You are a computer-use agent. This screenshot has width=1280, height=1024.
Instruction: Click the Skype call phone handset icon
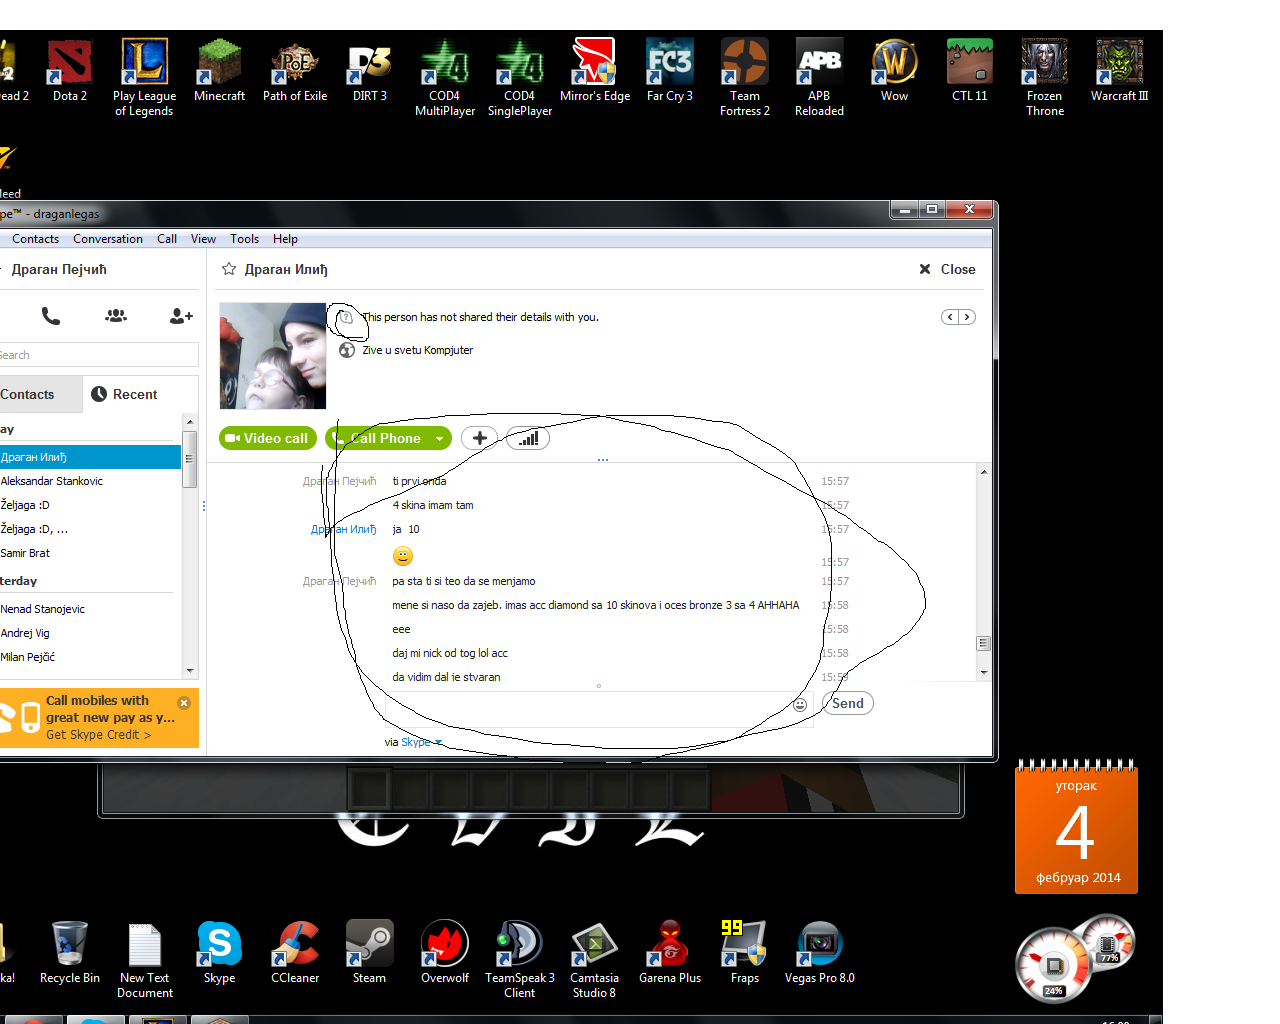[51, 316]
